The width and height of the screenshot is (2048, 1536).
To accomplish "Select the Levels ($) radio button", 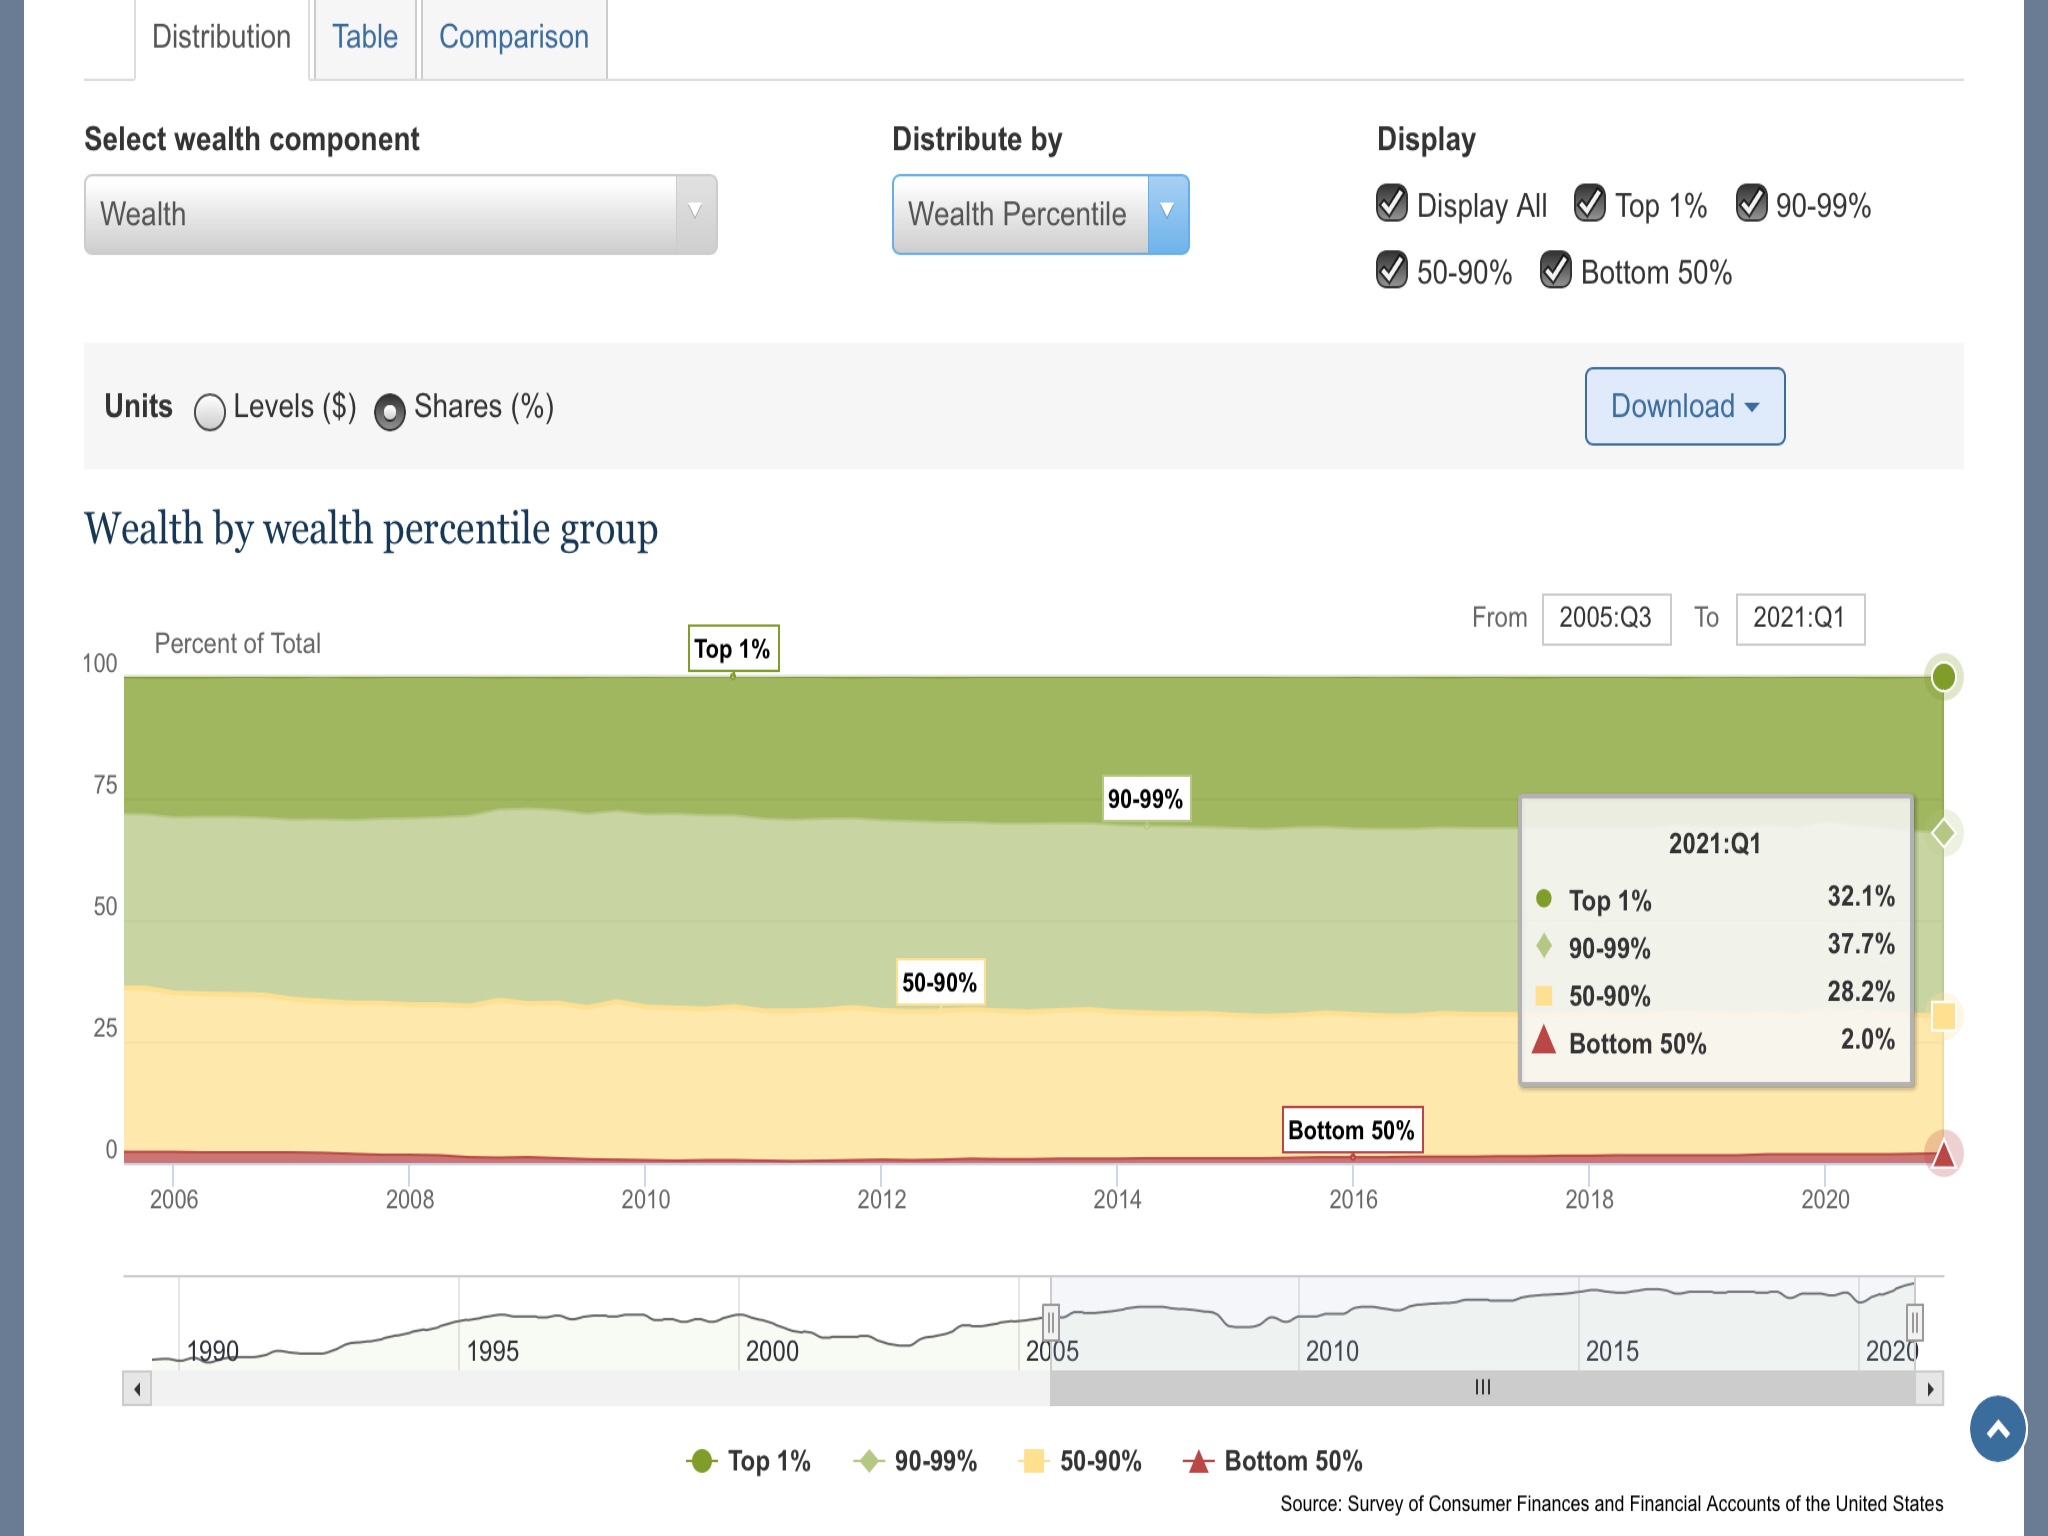I will point(210,411).
